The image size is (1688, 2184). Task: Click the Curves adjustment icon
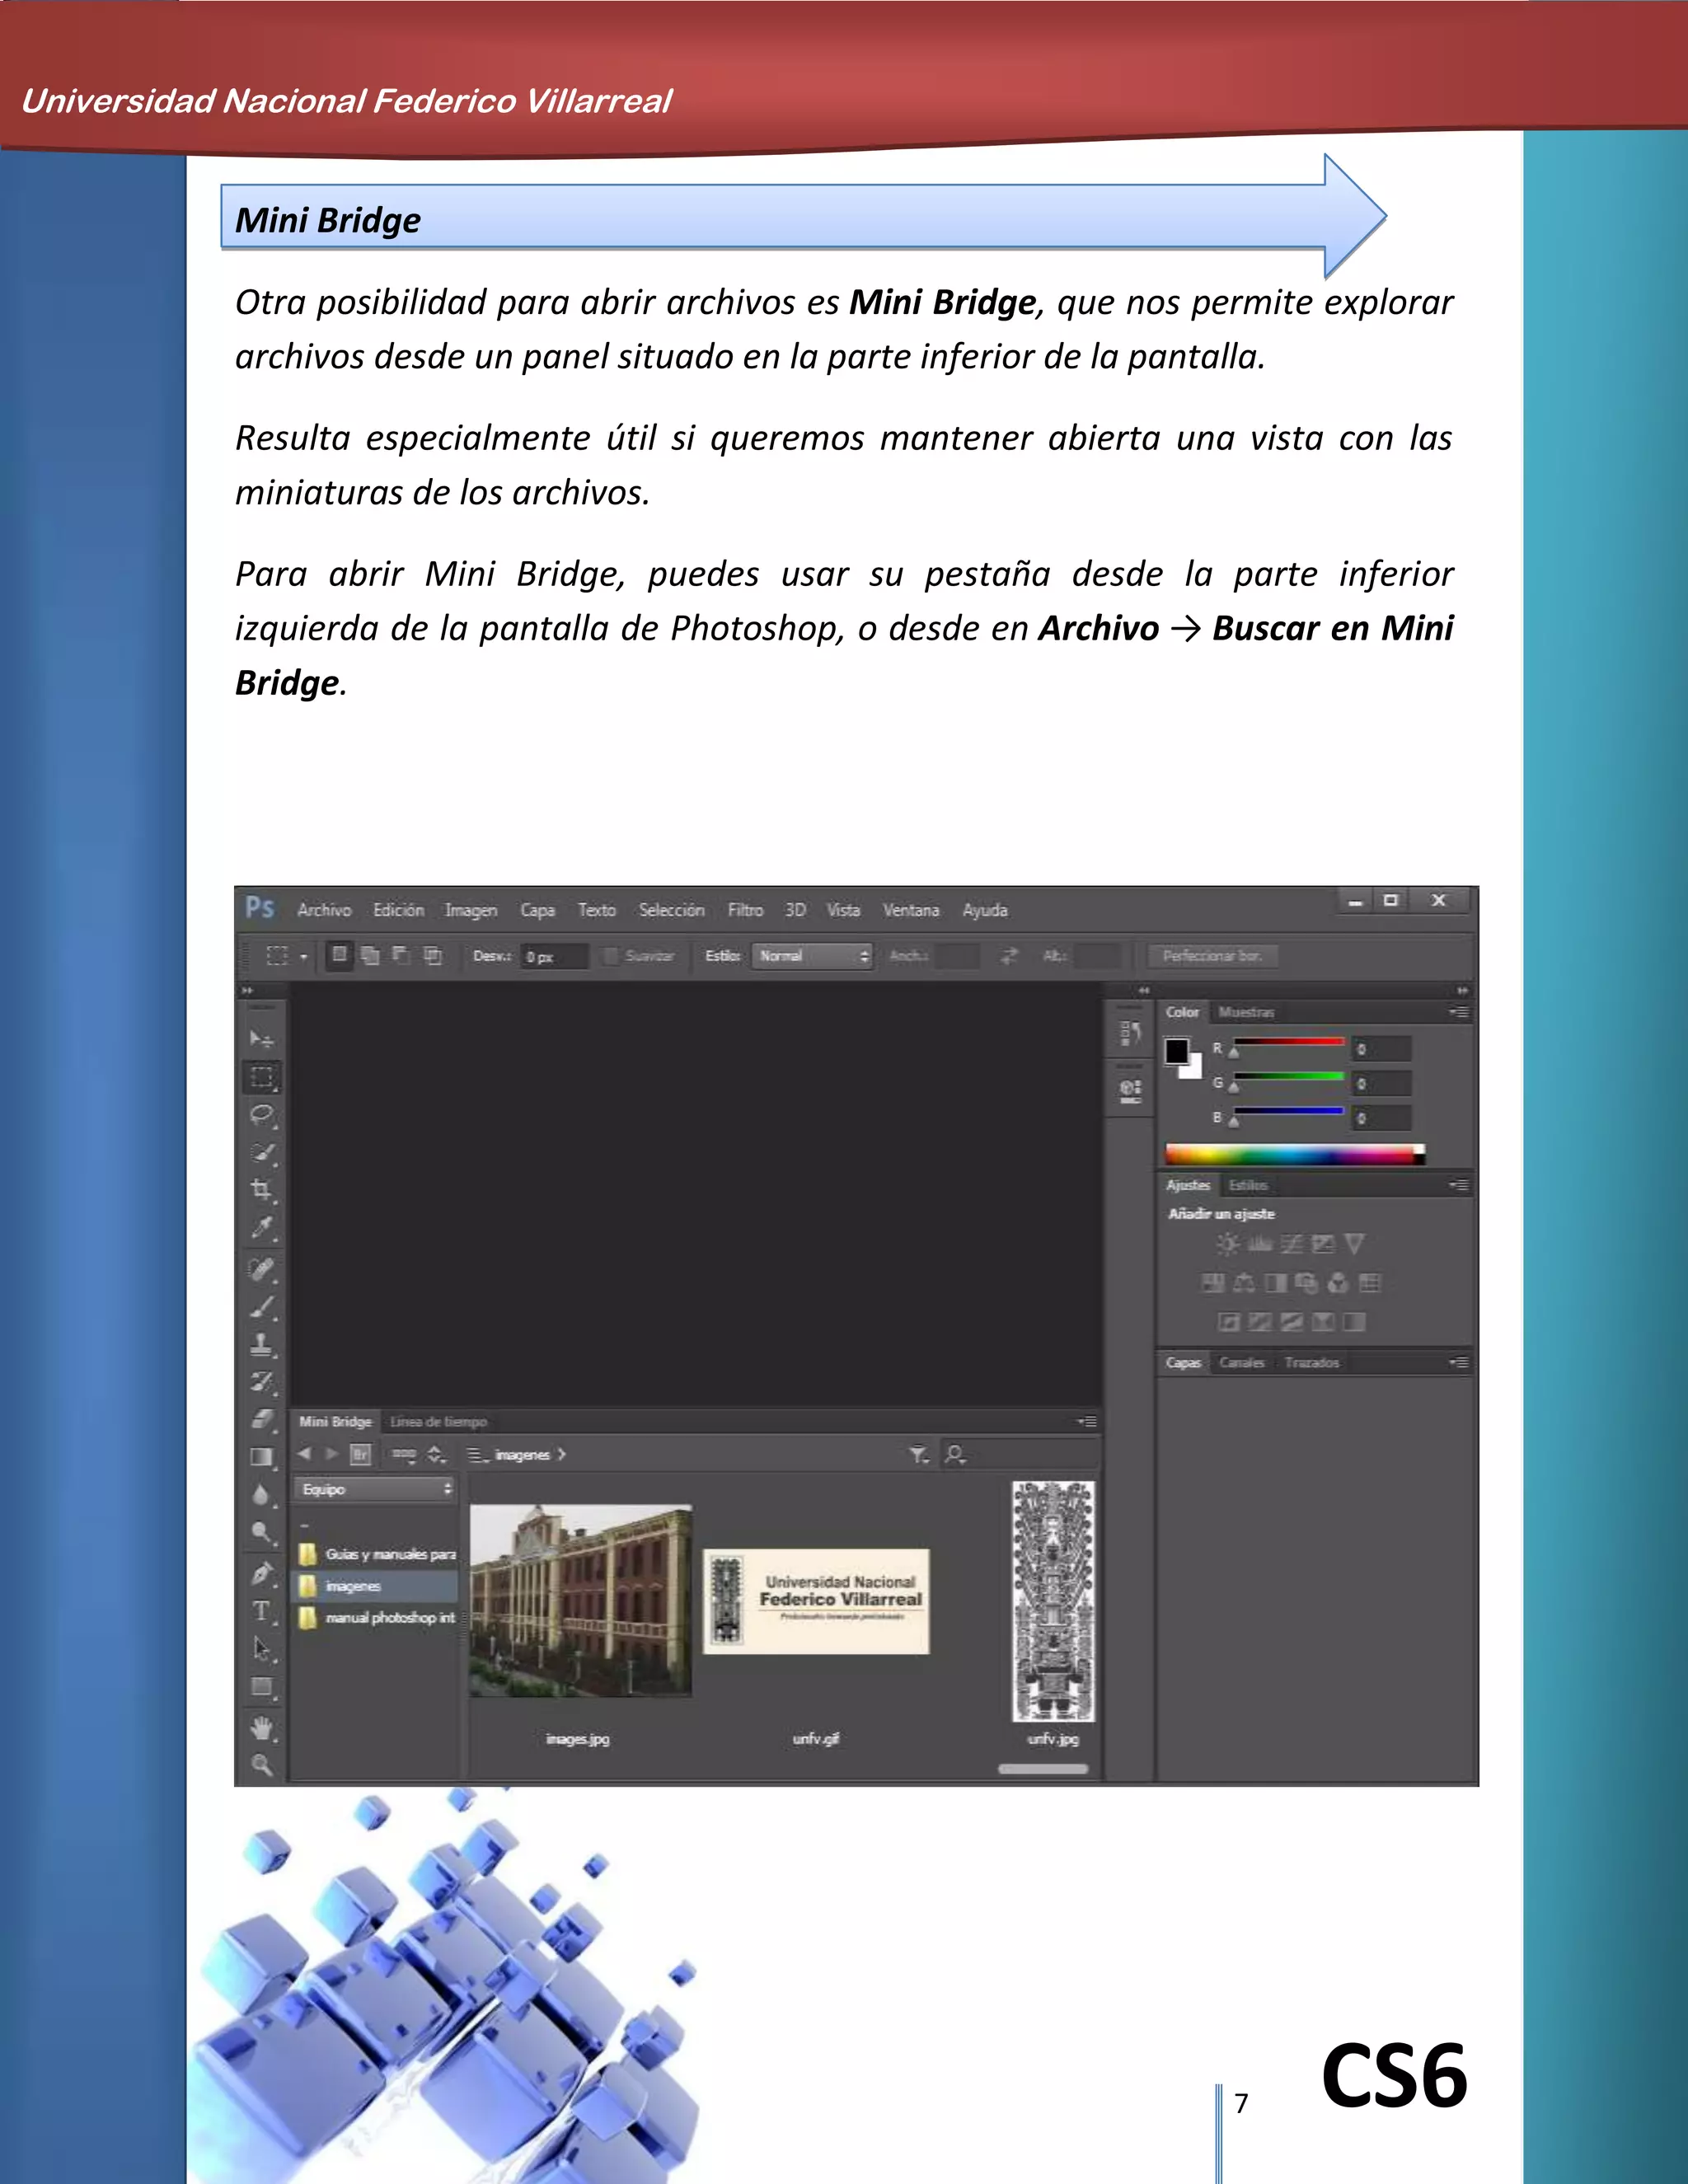point(1292,1244)
